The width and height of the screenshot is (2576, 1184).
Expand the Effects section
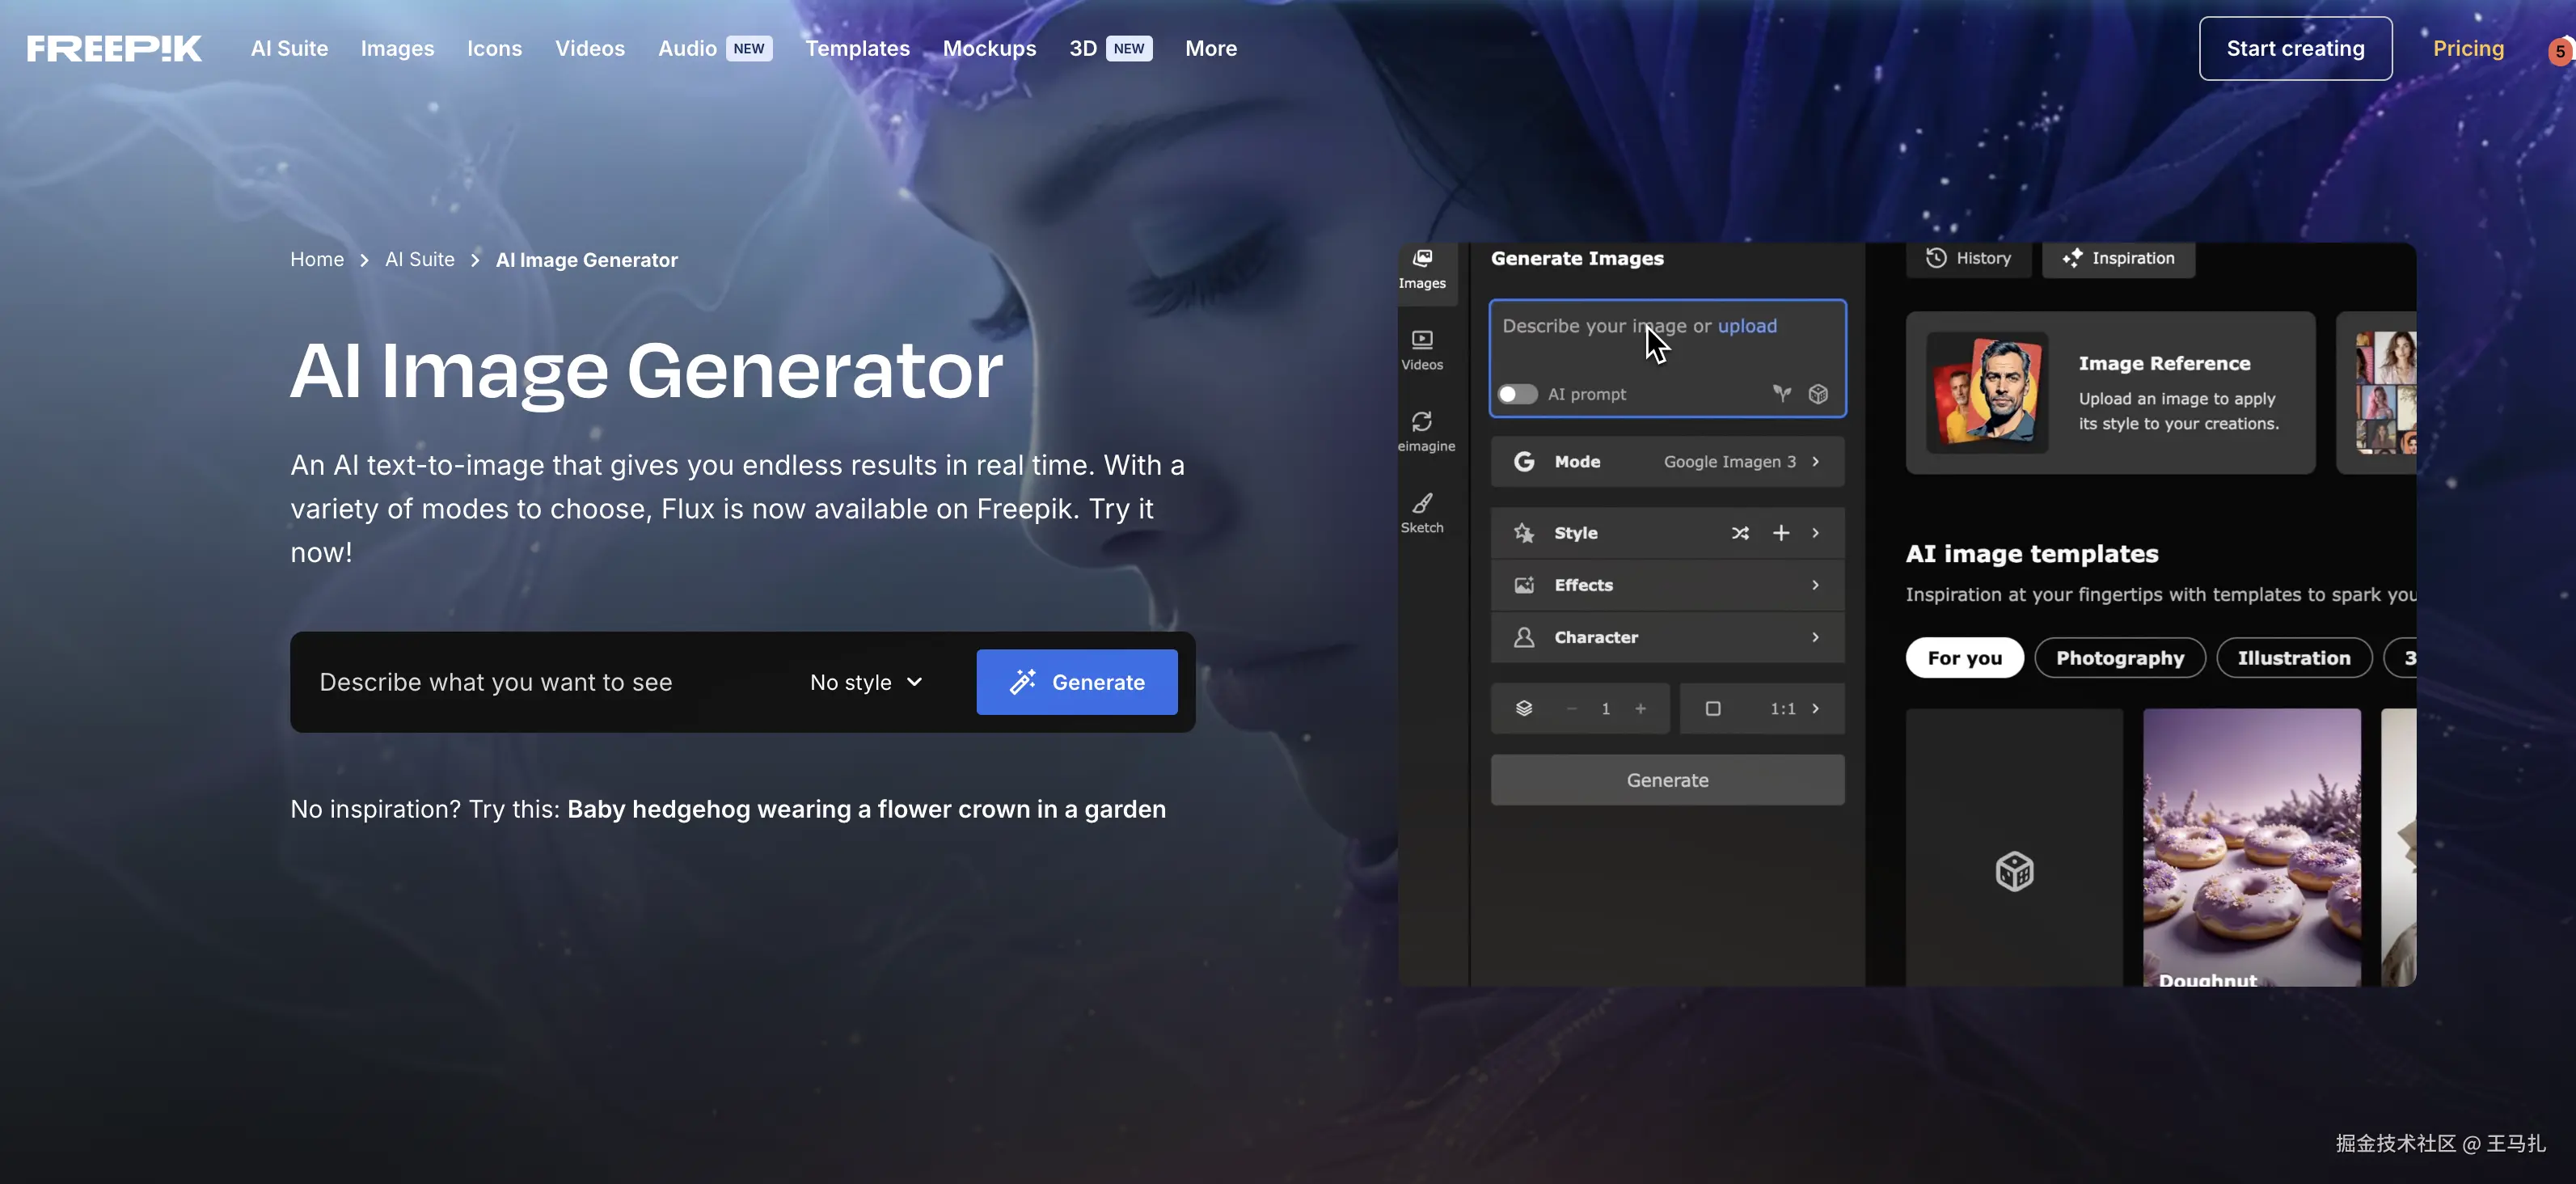(1667, 585)
